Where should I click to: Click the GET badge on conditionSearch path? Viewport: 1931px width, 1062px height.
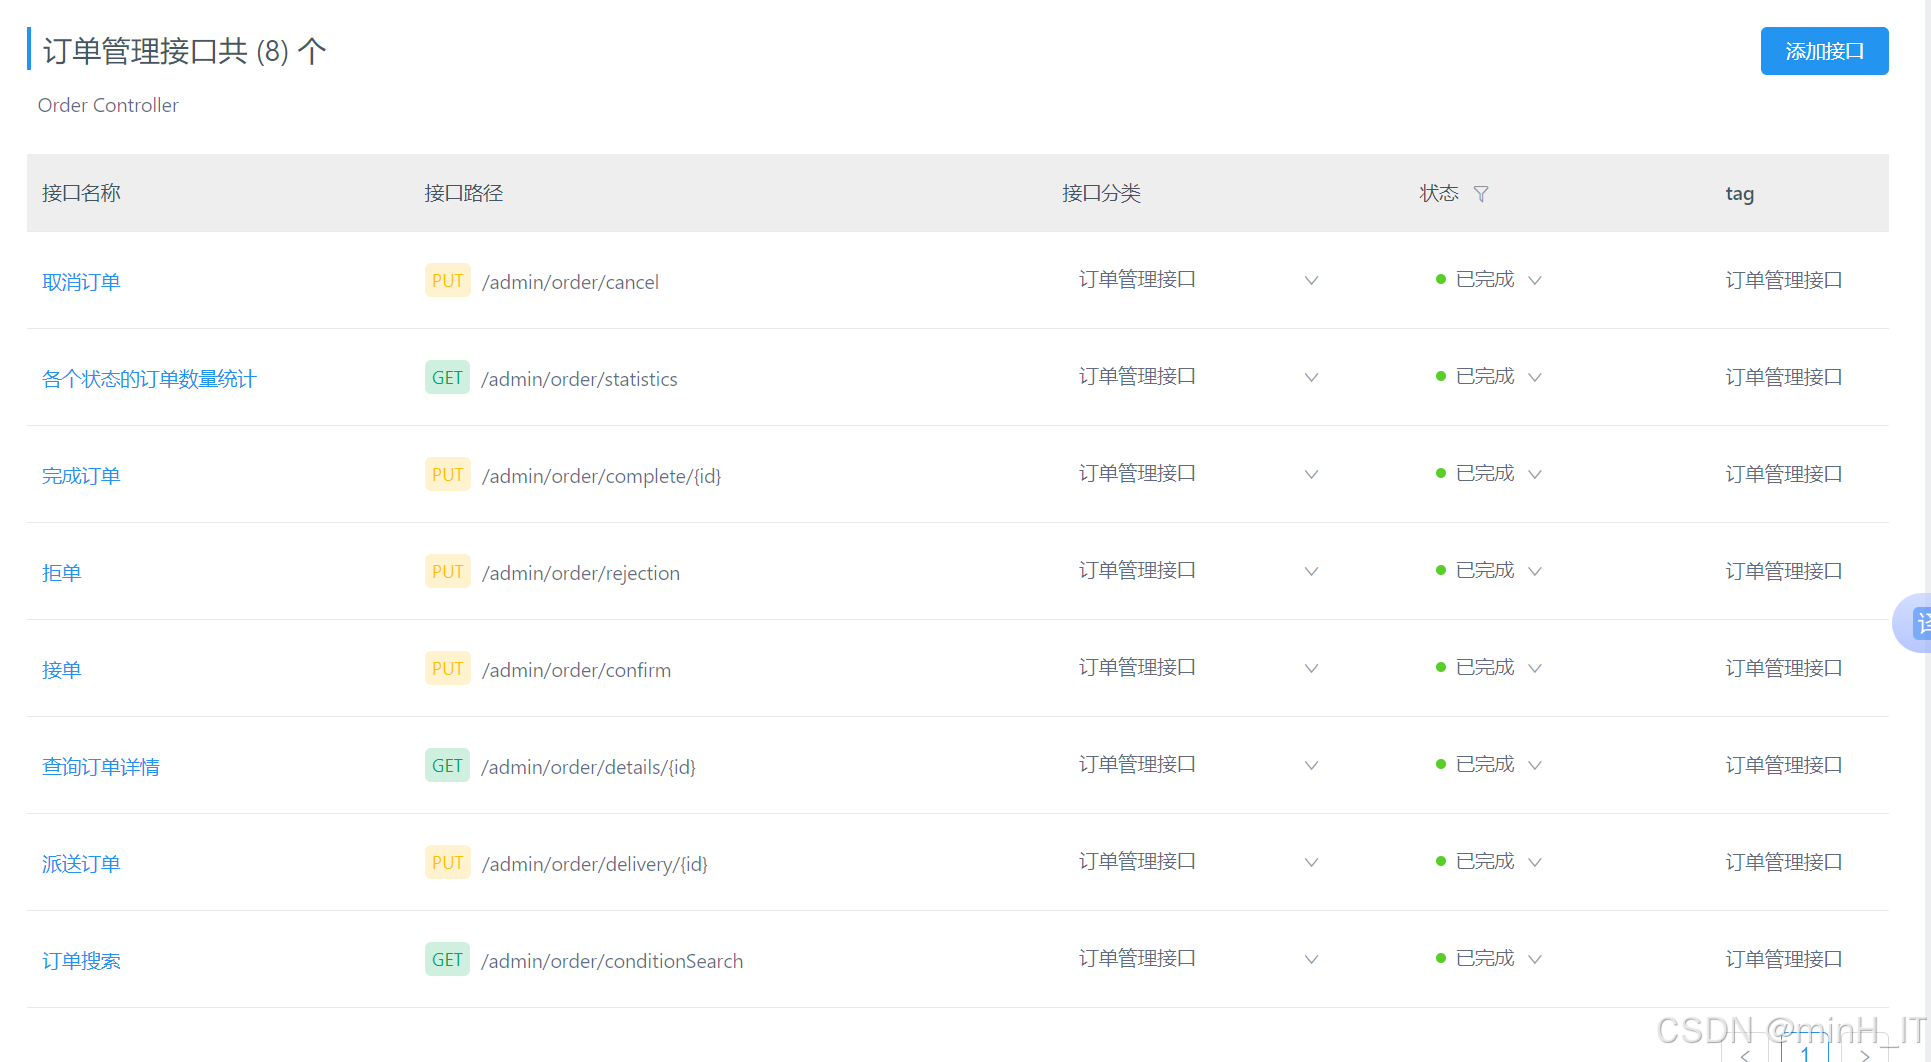coord(447,960)
